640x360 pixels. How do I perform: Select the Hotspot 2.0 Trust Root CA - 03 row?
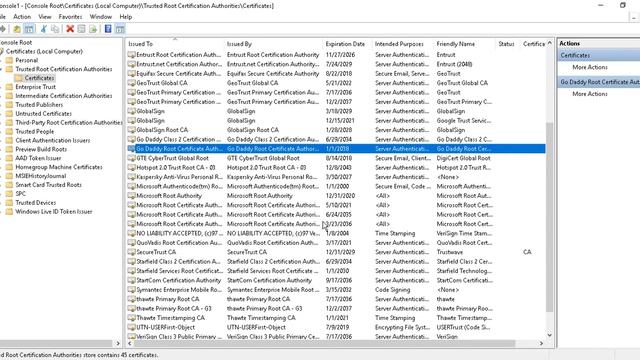coord(336,168)
